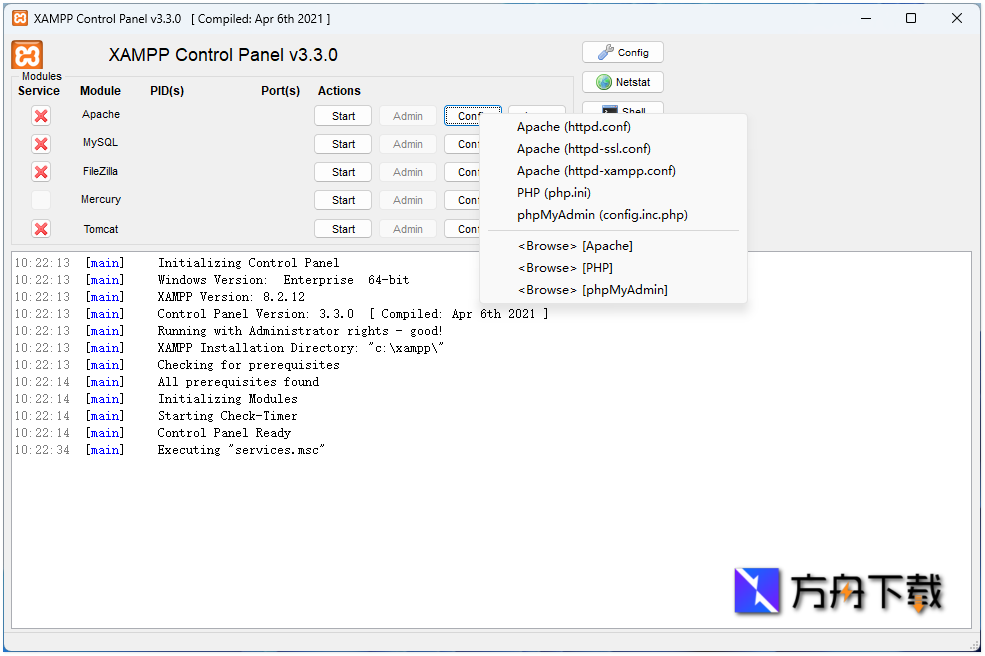This screenshot has height=656, width=985.
Task: Start the Apache module
Action: [x=343, y=116]
